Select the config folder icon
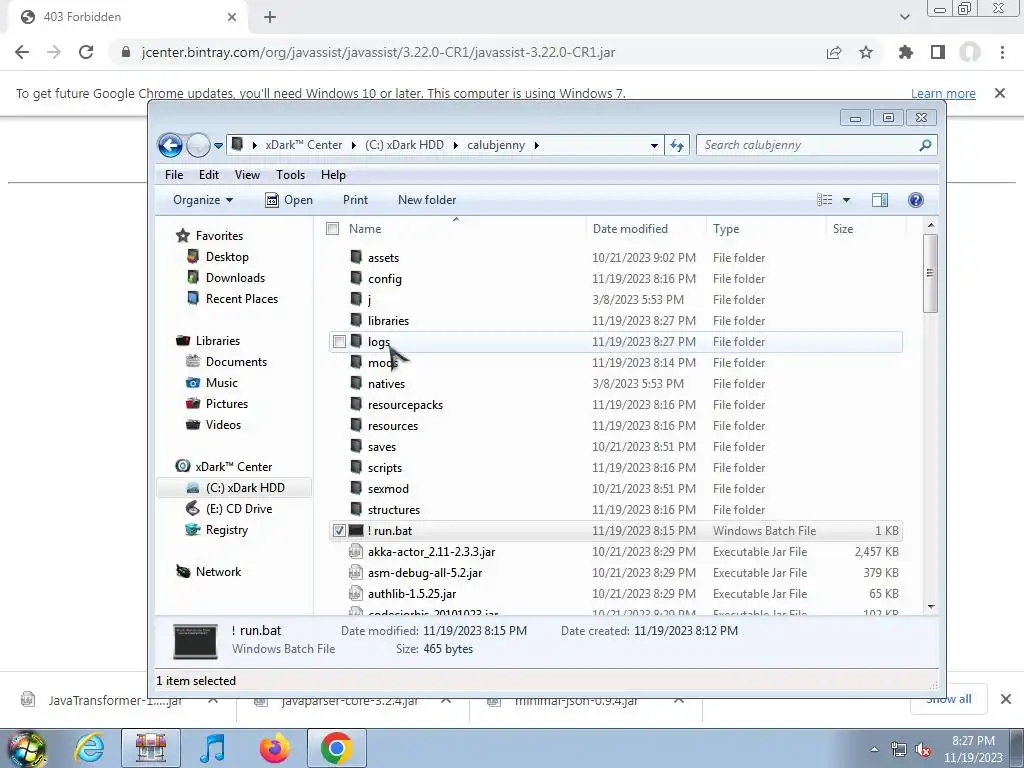Image resolution: width=1024 pixels, height=768 pixels. click(356, 278)
